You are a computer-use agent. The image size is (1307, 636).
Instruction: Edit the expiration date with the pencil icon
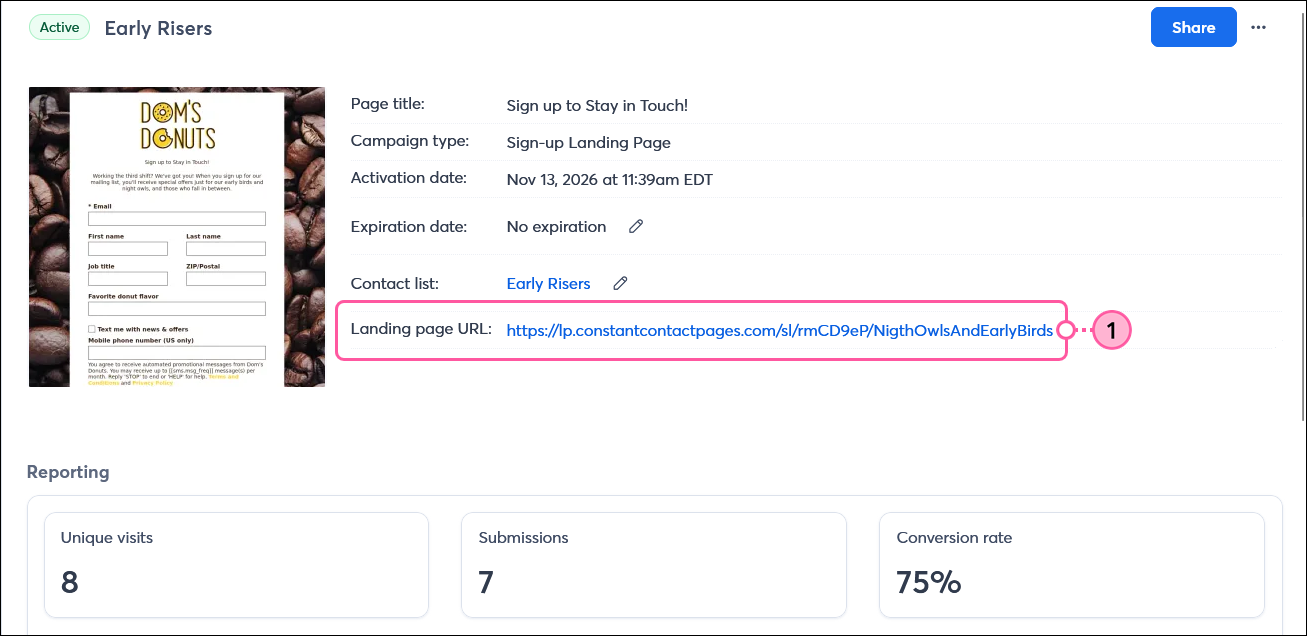coord(636,227)
